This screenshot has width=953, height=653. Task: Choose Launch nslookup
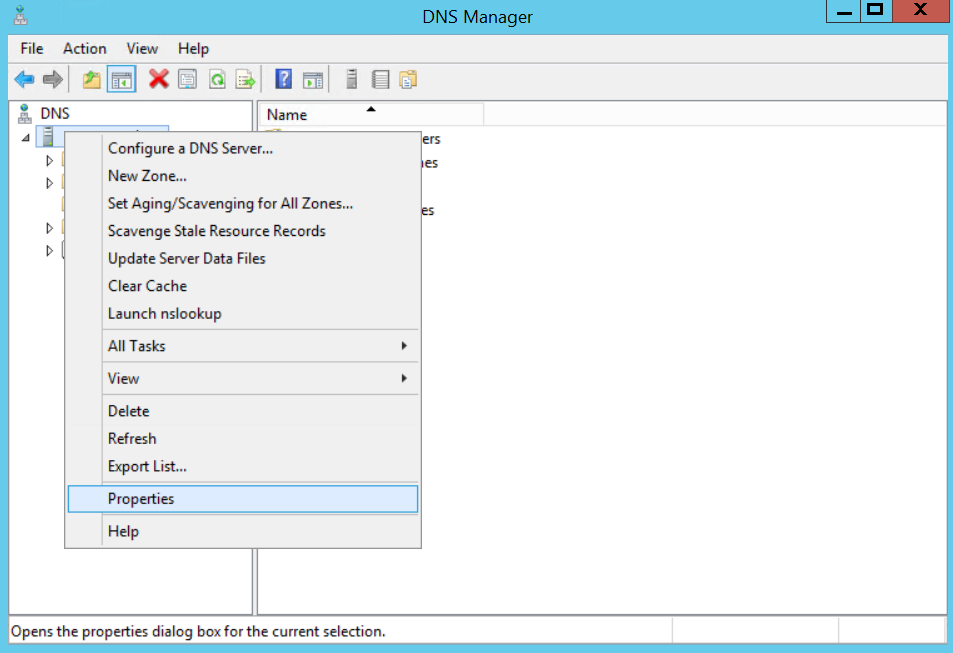point(243,314)
